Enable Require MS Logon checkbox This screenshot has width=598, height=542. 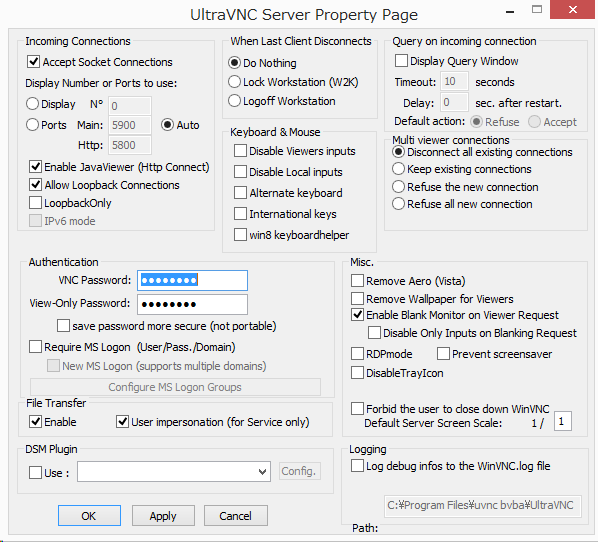tap(35, 347)
